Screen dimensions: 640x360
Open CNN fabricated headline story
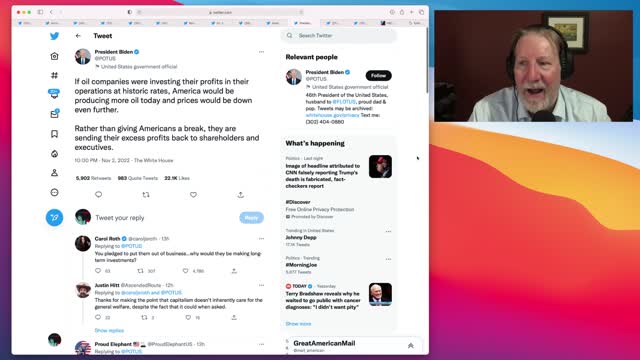pos(322,176)
